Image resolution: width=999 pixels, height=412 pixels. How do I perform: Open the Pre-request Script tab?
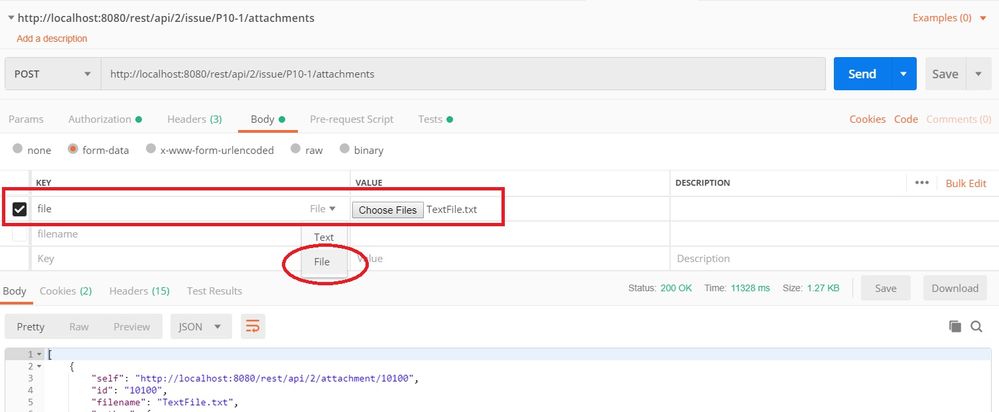[352, 119]
